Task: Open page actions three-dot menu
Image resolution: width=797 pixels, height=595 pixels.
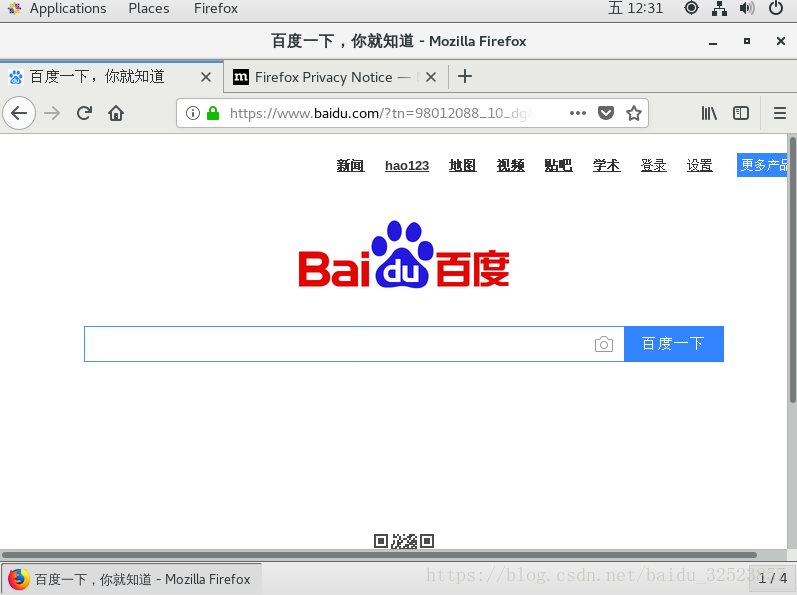Action: pos(578,113)
